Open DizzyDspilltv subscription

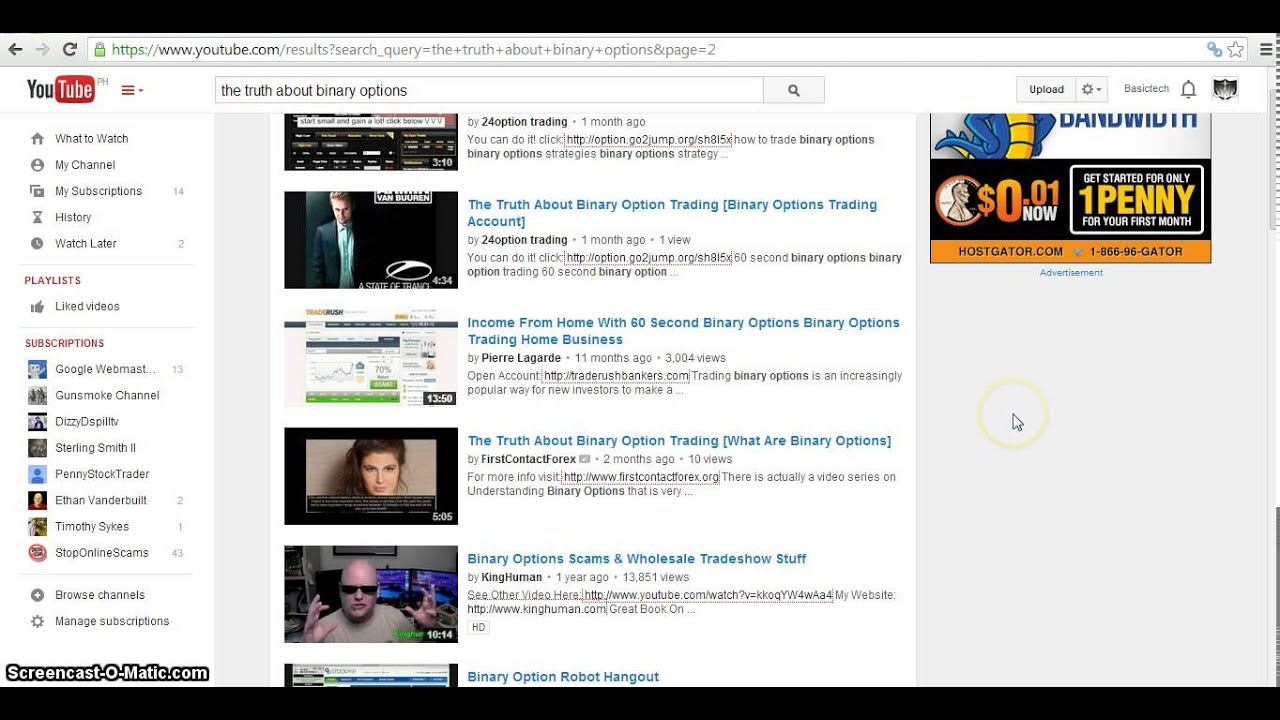pos(86,422)
